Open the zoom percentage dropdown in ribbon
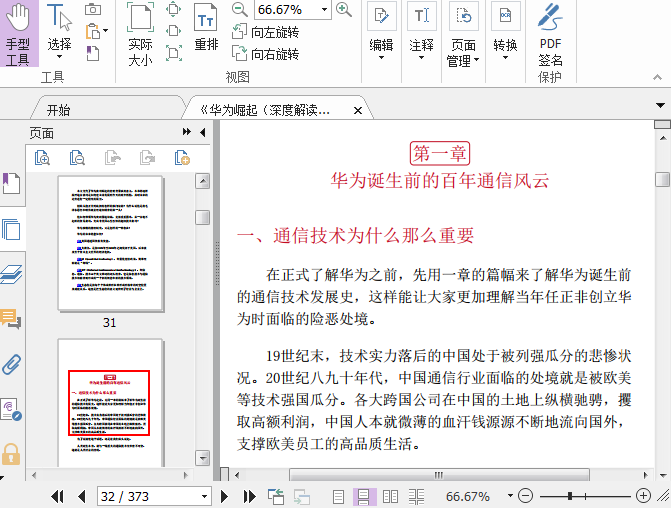Image resolution: width=671 pixels, height=508 pixels. click(324, 9)
